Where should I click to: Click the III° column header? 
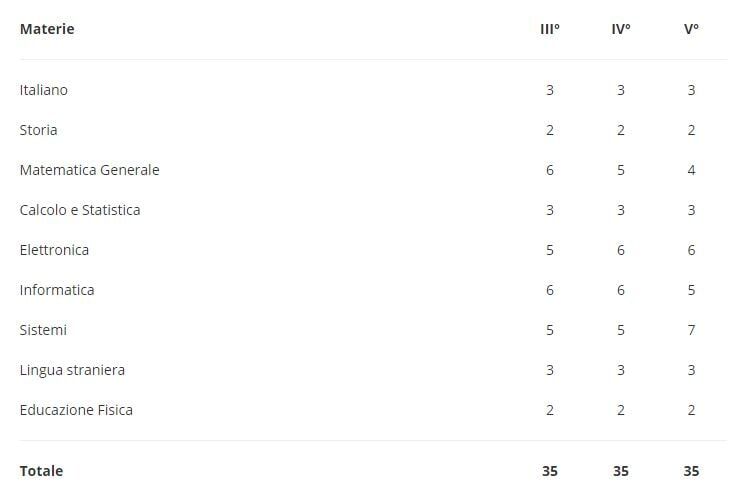550,29
